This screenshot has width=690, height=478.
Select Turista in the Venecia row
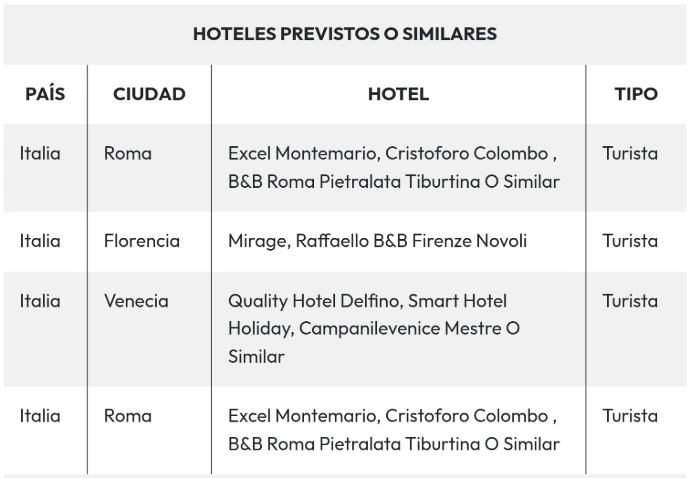click(630, 301)
